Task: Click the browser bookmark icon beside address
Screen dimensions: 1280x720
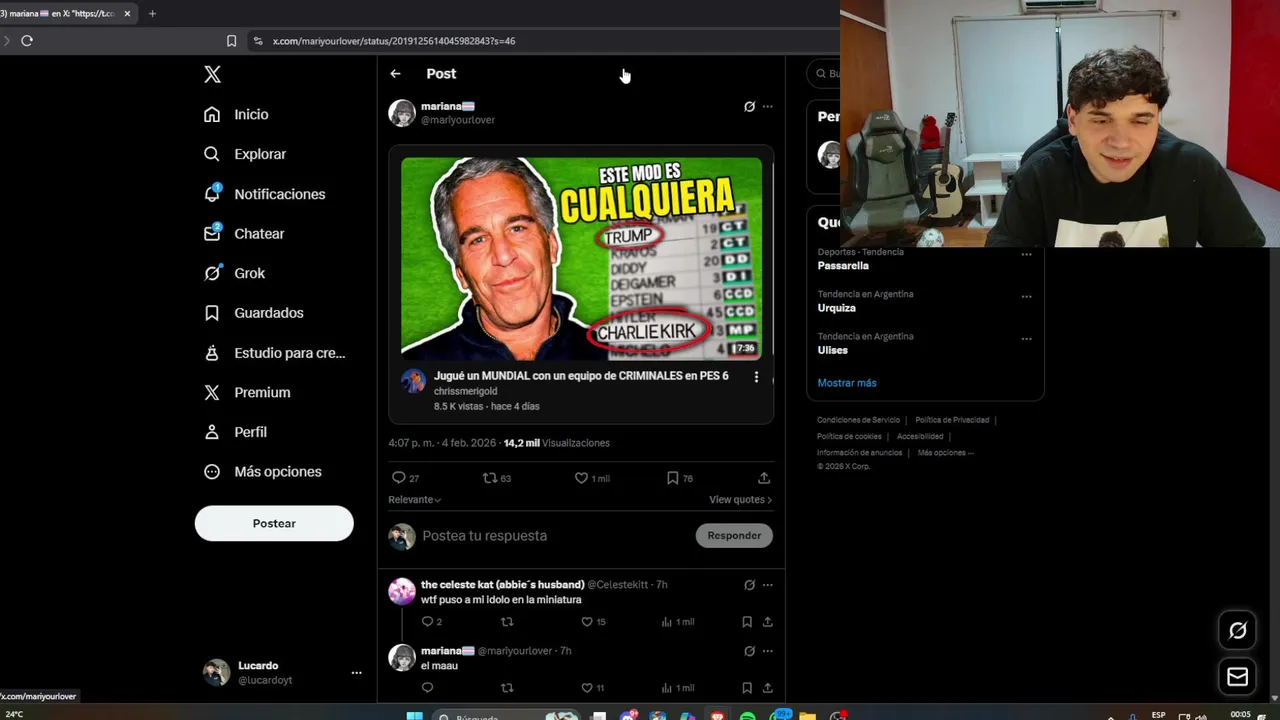Action: 231,41
